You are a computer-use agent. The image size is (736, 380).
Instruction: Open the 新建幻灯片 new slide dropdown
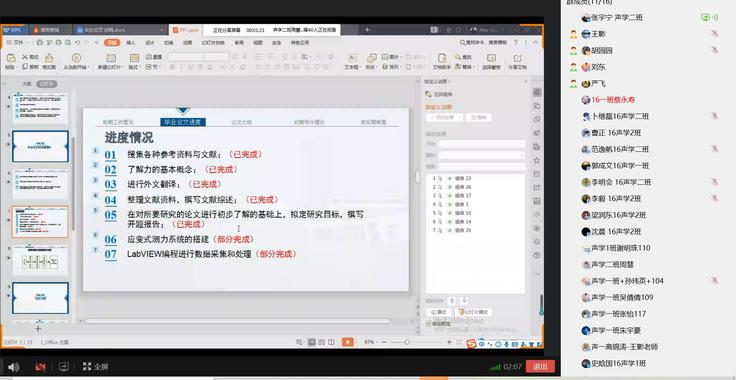(111, 67)
